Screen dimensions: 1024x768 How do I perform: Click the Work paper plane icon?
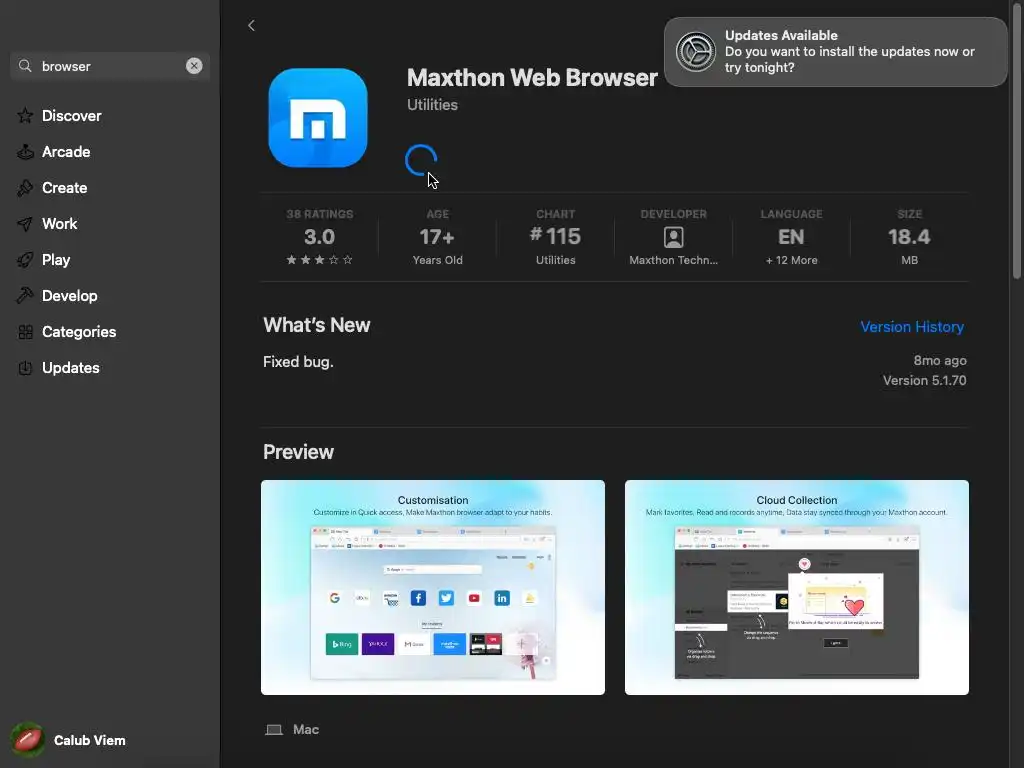(25, 224)
